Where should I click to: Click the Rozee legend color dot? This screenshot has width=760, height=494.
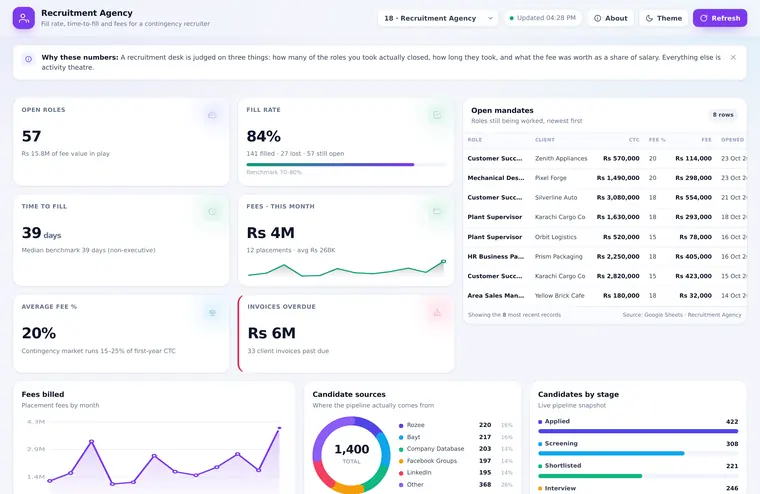[x=401, y=426]
